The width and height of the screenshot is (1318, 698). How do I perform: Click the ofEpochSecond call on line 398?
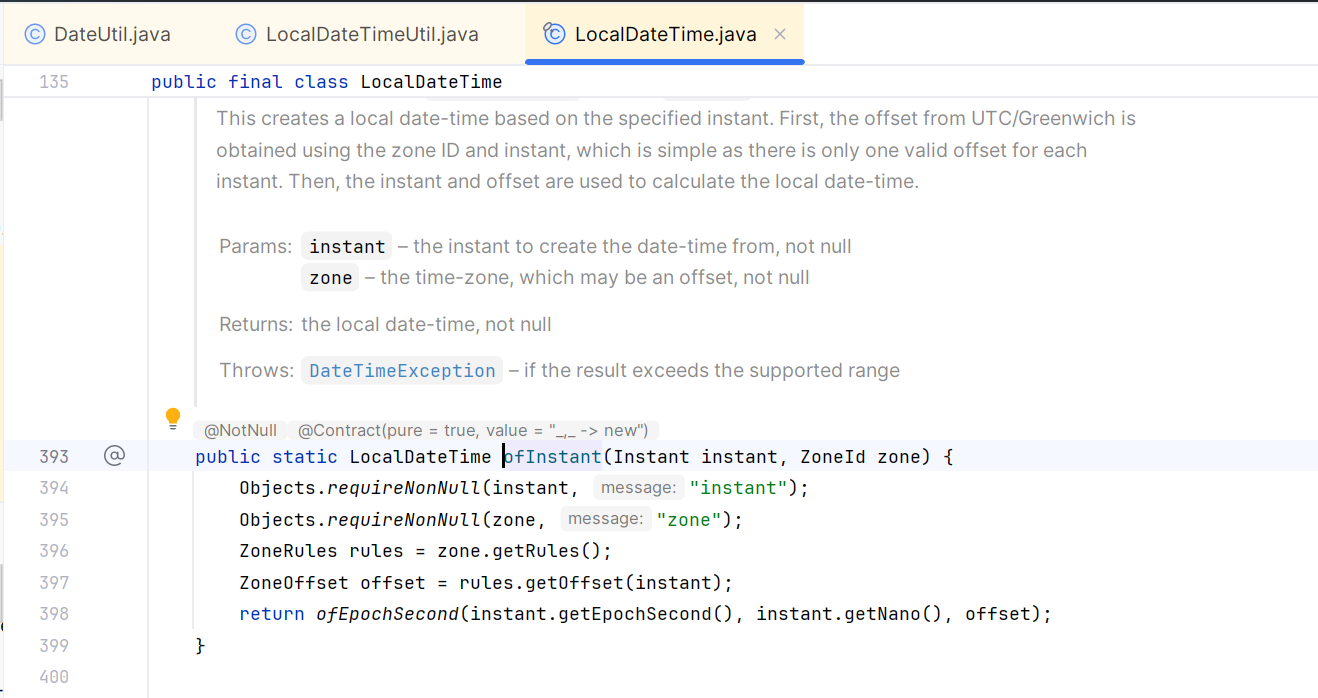[390, 613]
